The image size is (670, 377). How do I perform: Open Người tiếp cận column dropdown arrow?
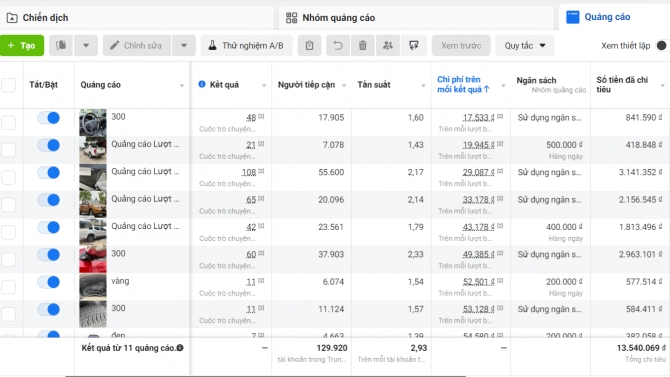pyautogui.click(x=344, y=85)
